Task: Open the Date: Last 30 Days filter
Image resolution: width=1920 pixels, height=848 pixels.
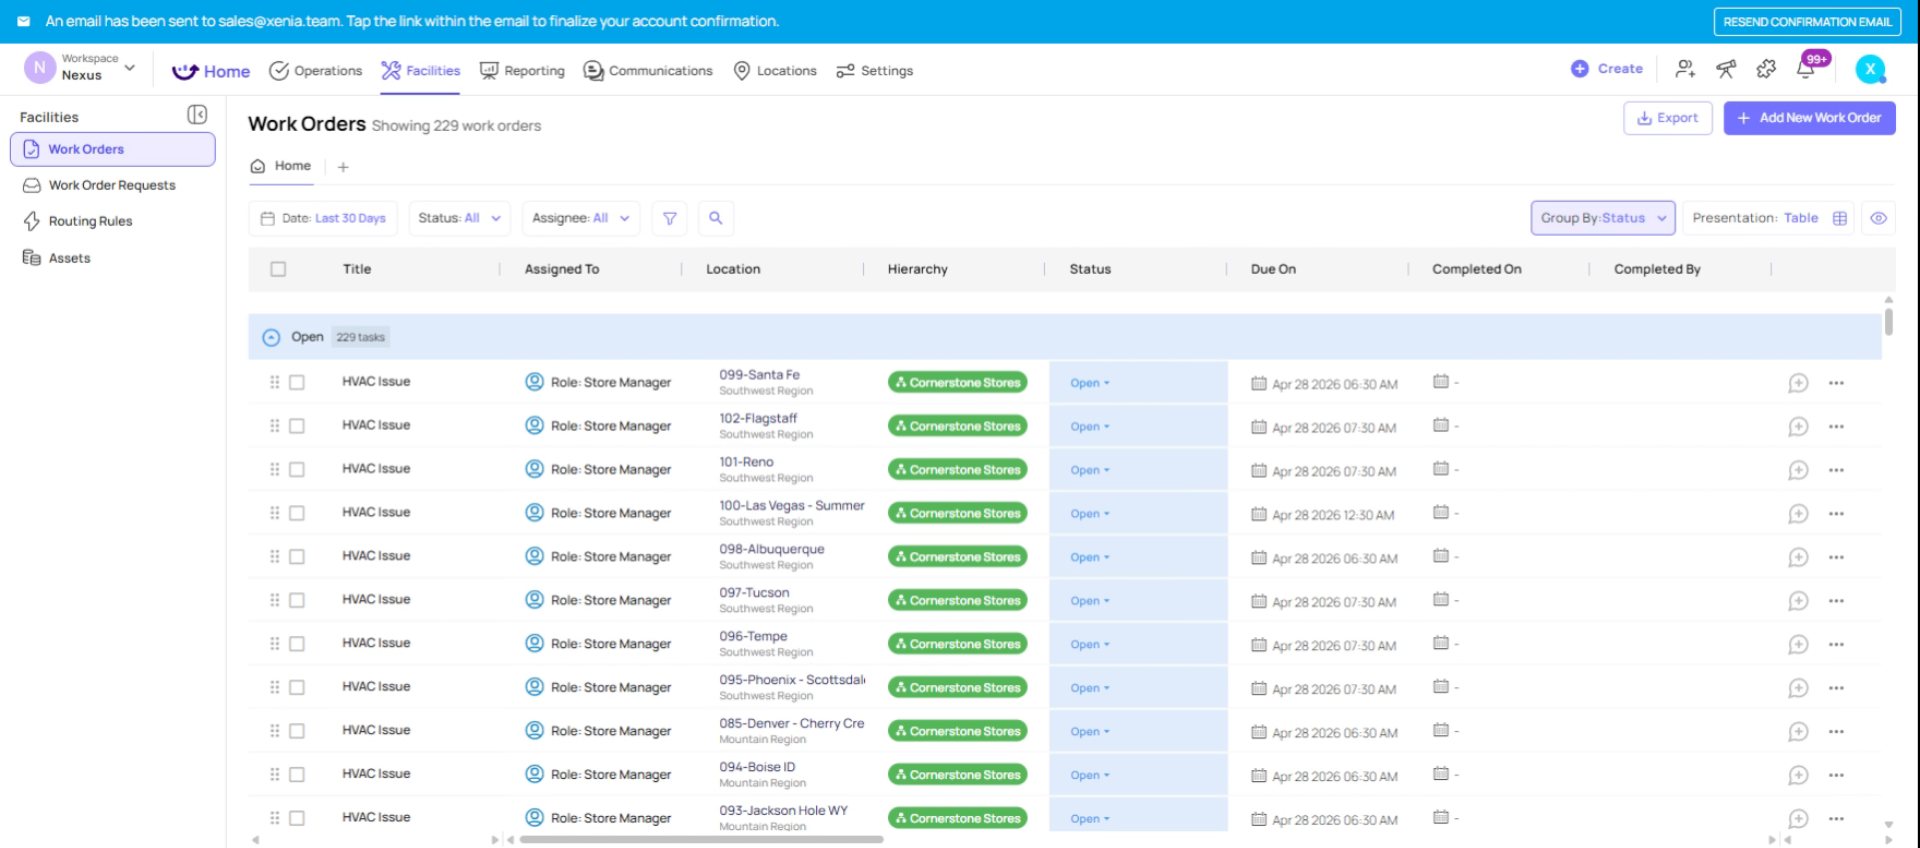Action: (323, 218)
